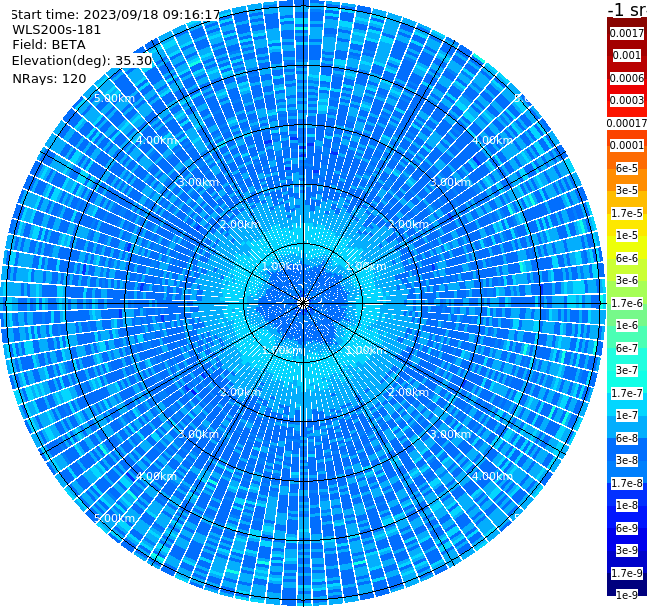The image size is (647, 607).
Task: Select the 0.0001 colorbar label
Action: click(627, 145)
